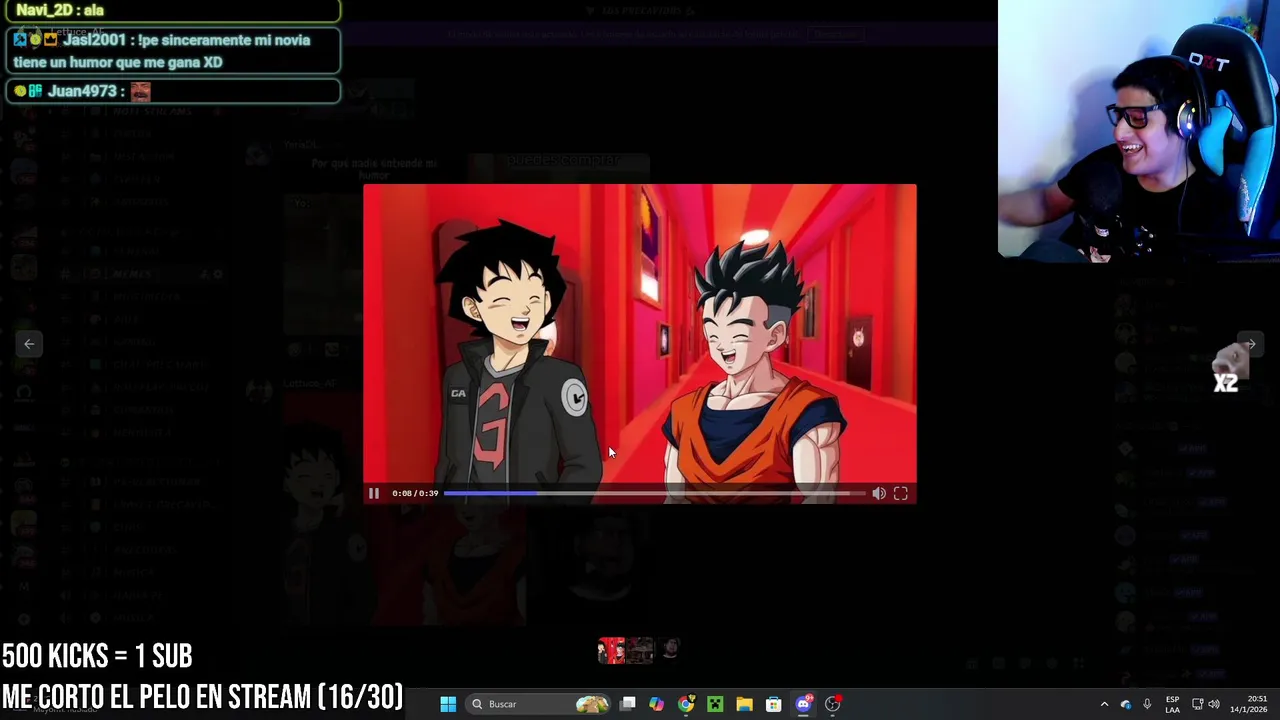The height and width of the screenshot is (720, 1280).
Task: Open Microsoft Store from the taskbar
Action: (773, 704)
